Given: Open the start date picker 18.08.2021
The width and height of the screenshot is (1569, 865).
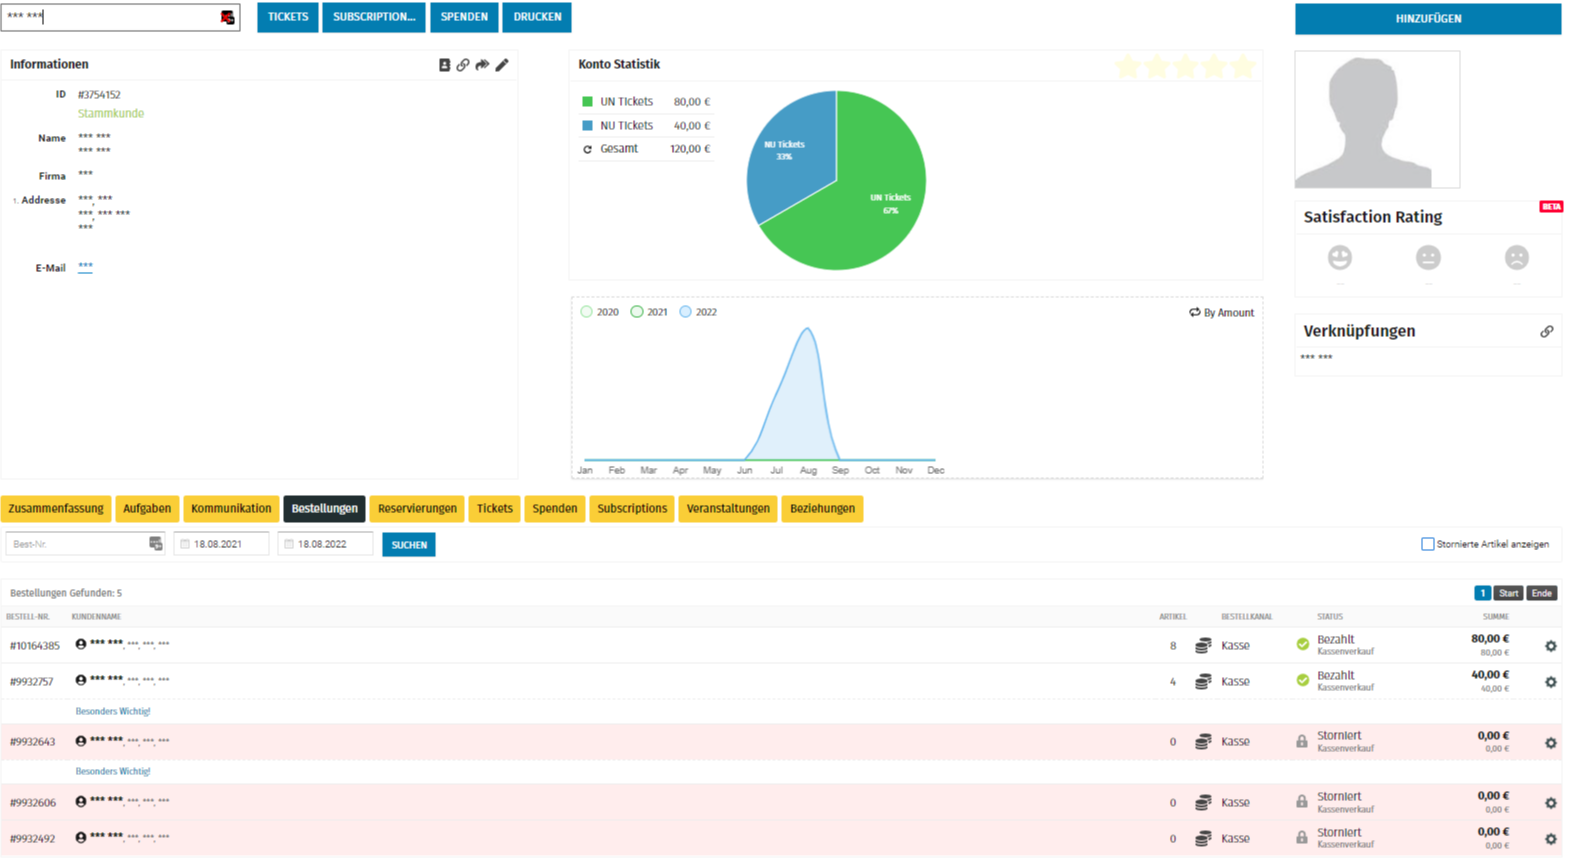Looking at the screenshot, I should [222, 544].
